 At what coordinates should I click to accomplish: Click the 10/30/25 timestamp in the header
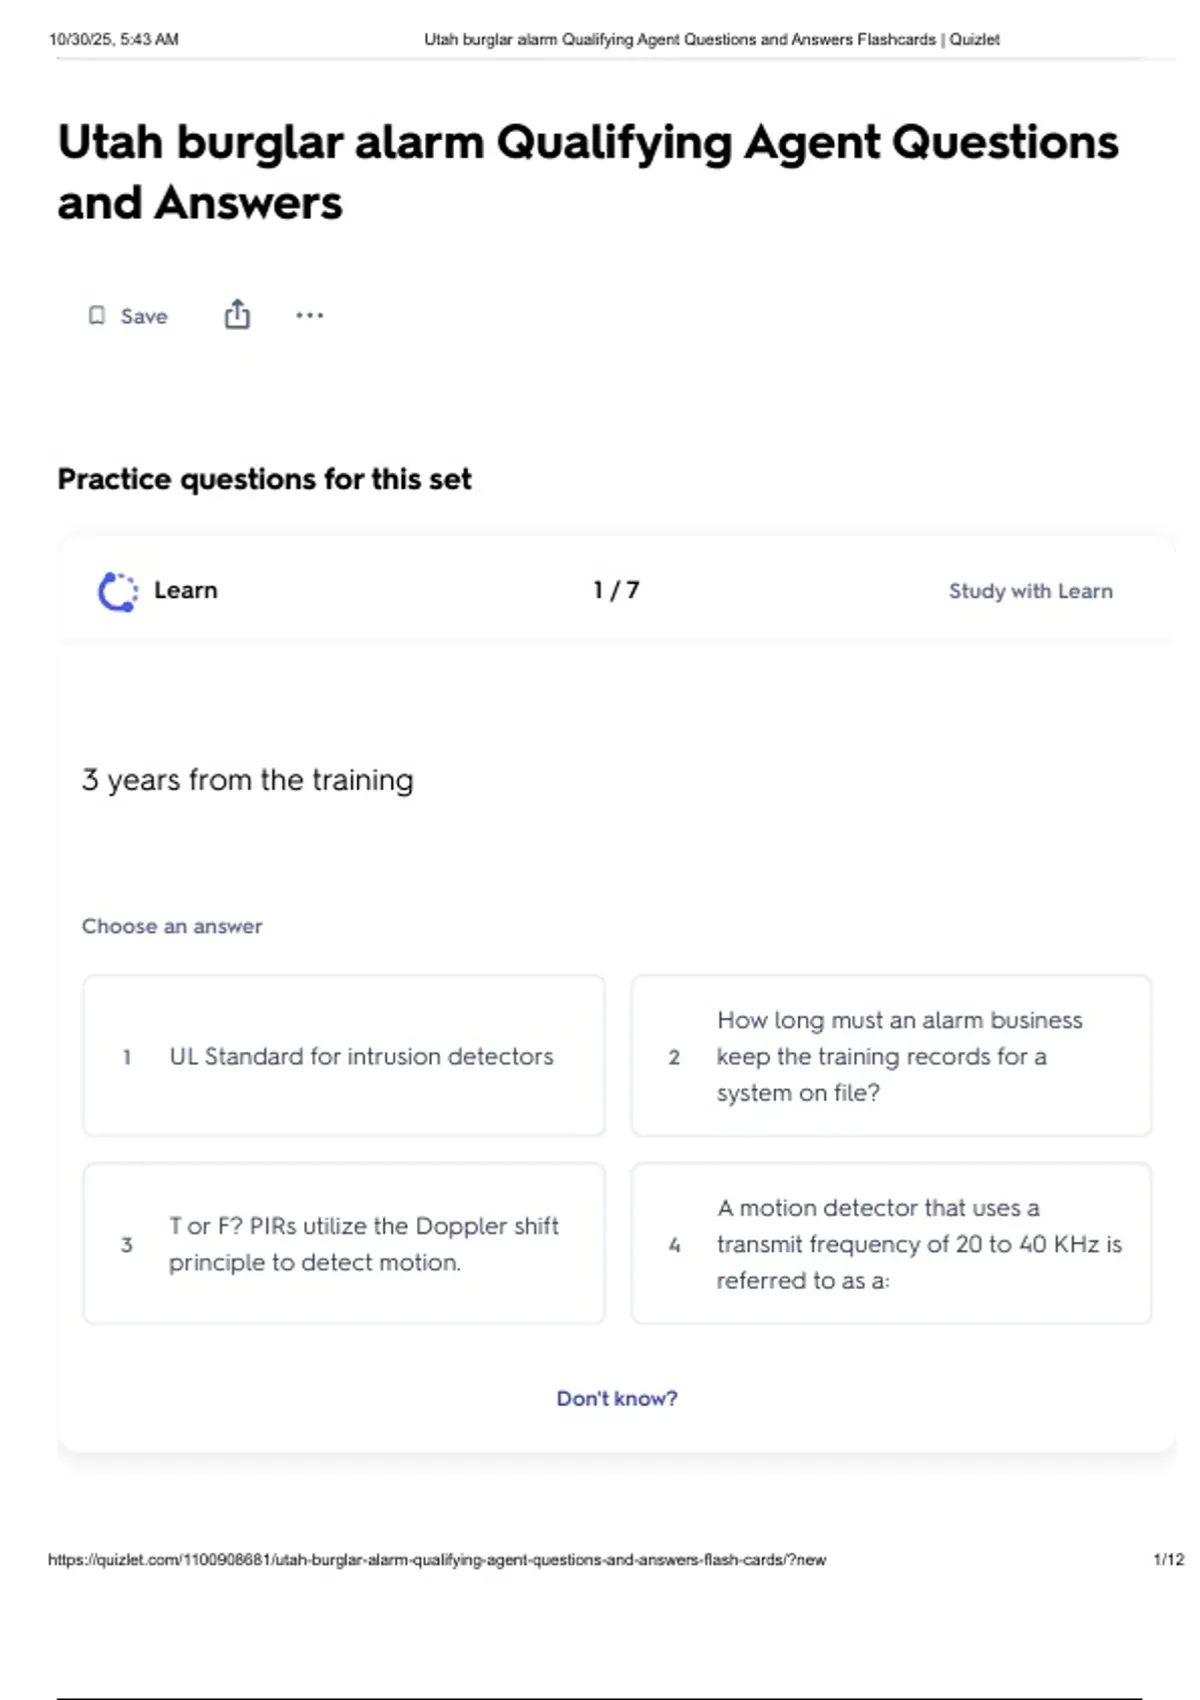point(114,40)
